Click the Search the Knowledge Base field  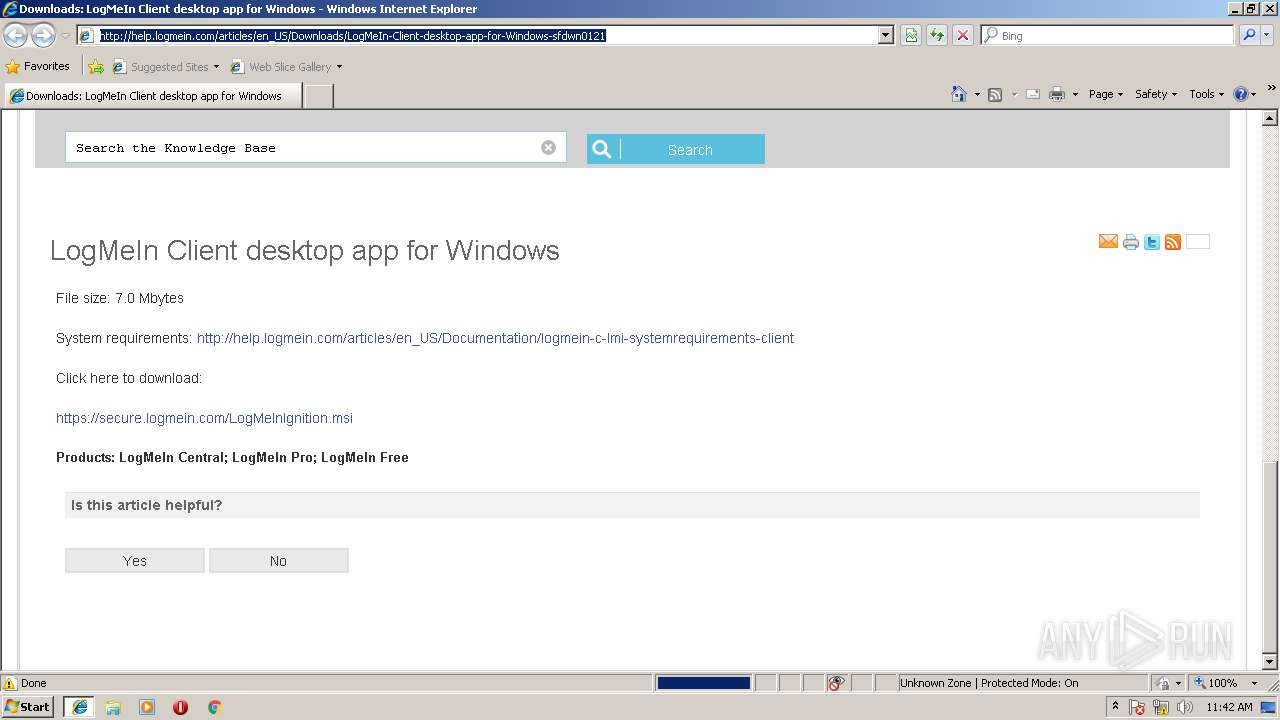315,147
